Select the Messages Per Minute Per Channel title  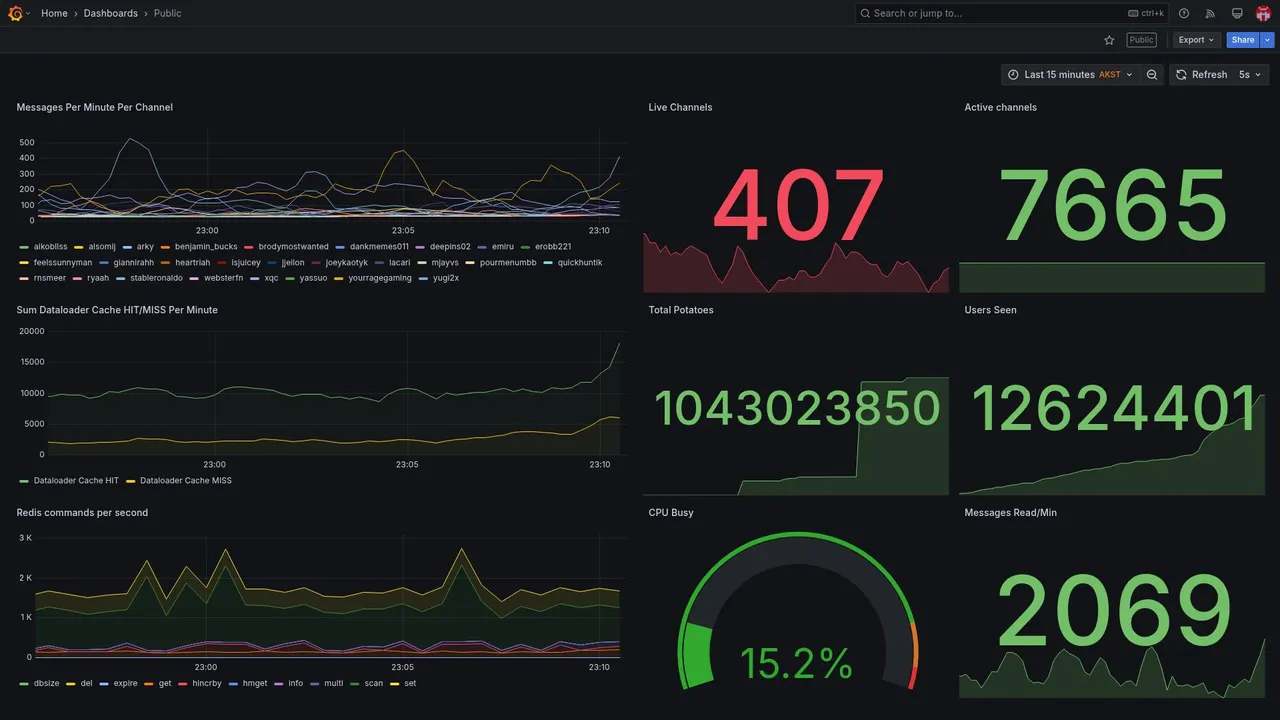click(x=95, y=107)
